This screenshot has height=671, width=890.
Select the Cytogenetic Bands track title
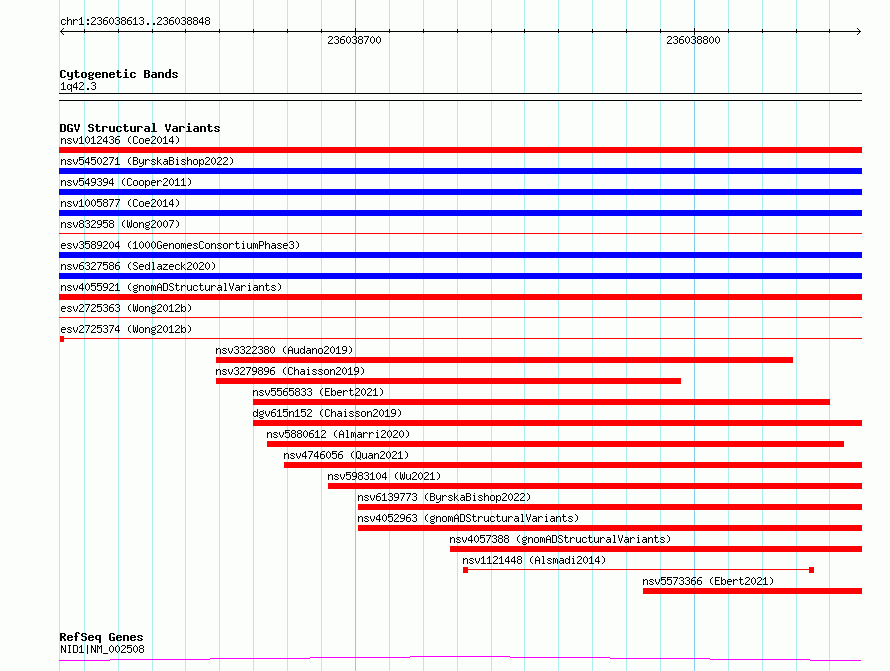[119, 74]
